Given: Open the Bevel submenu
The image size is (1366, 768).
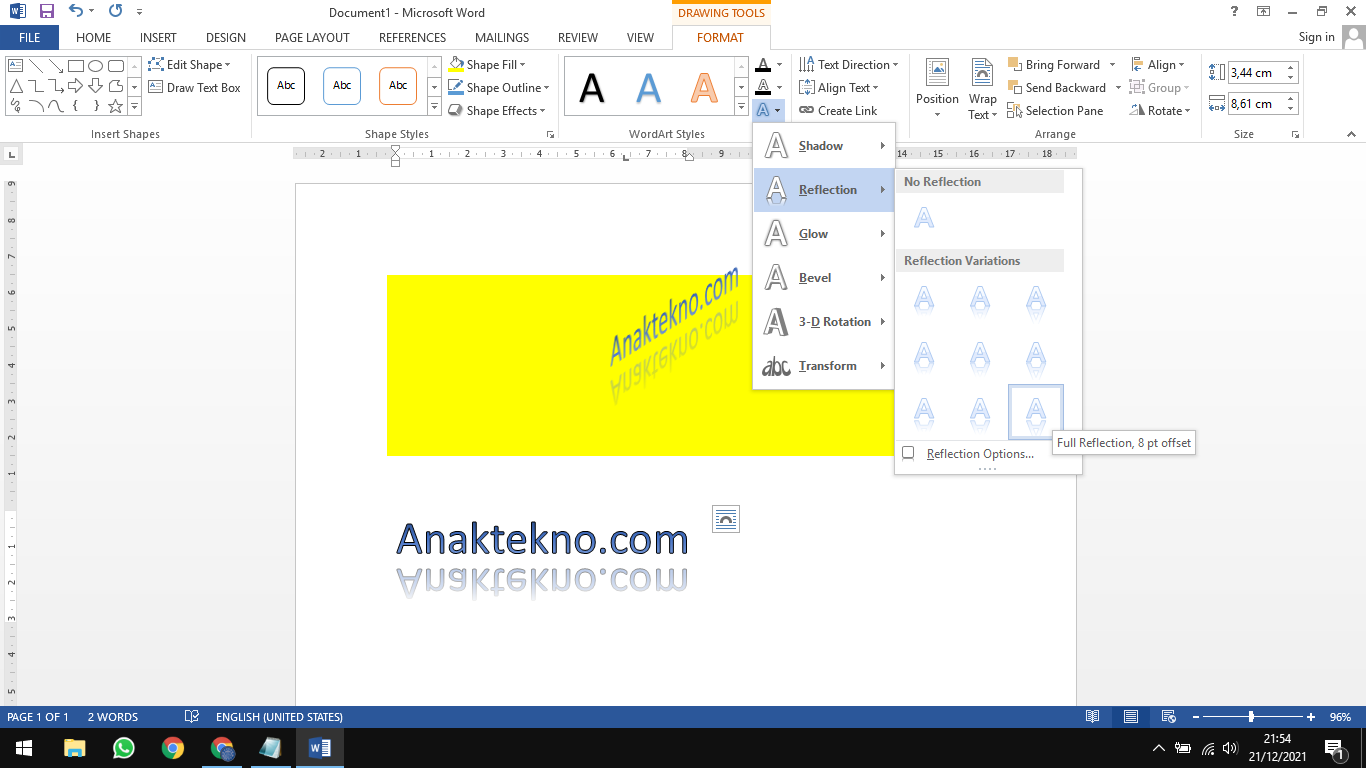Looking at the screenshot, I should (x=823, y=278).
